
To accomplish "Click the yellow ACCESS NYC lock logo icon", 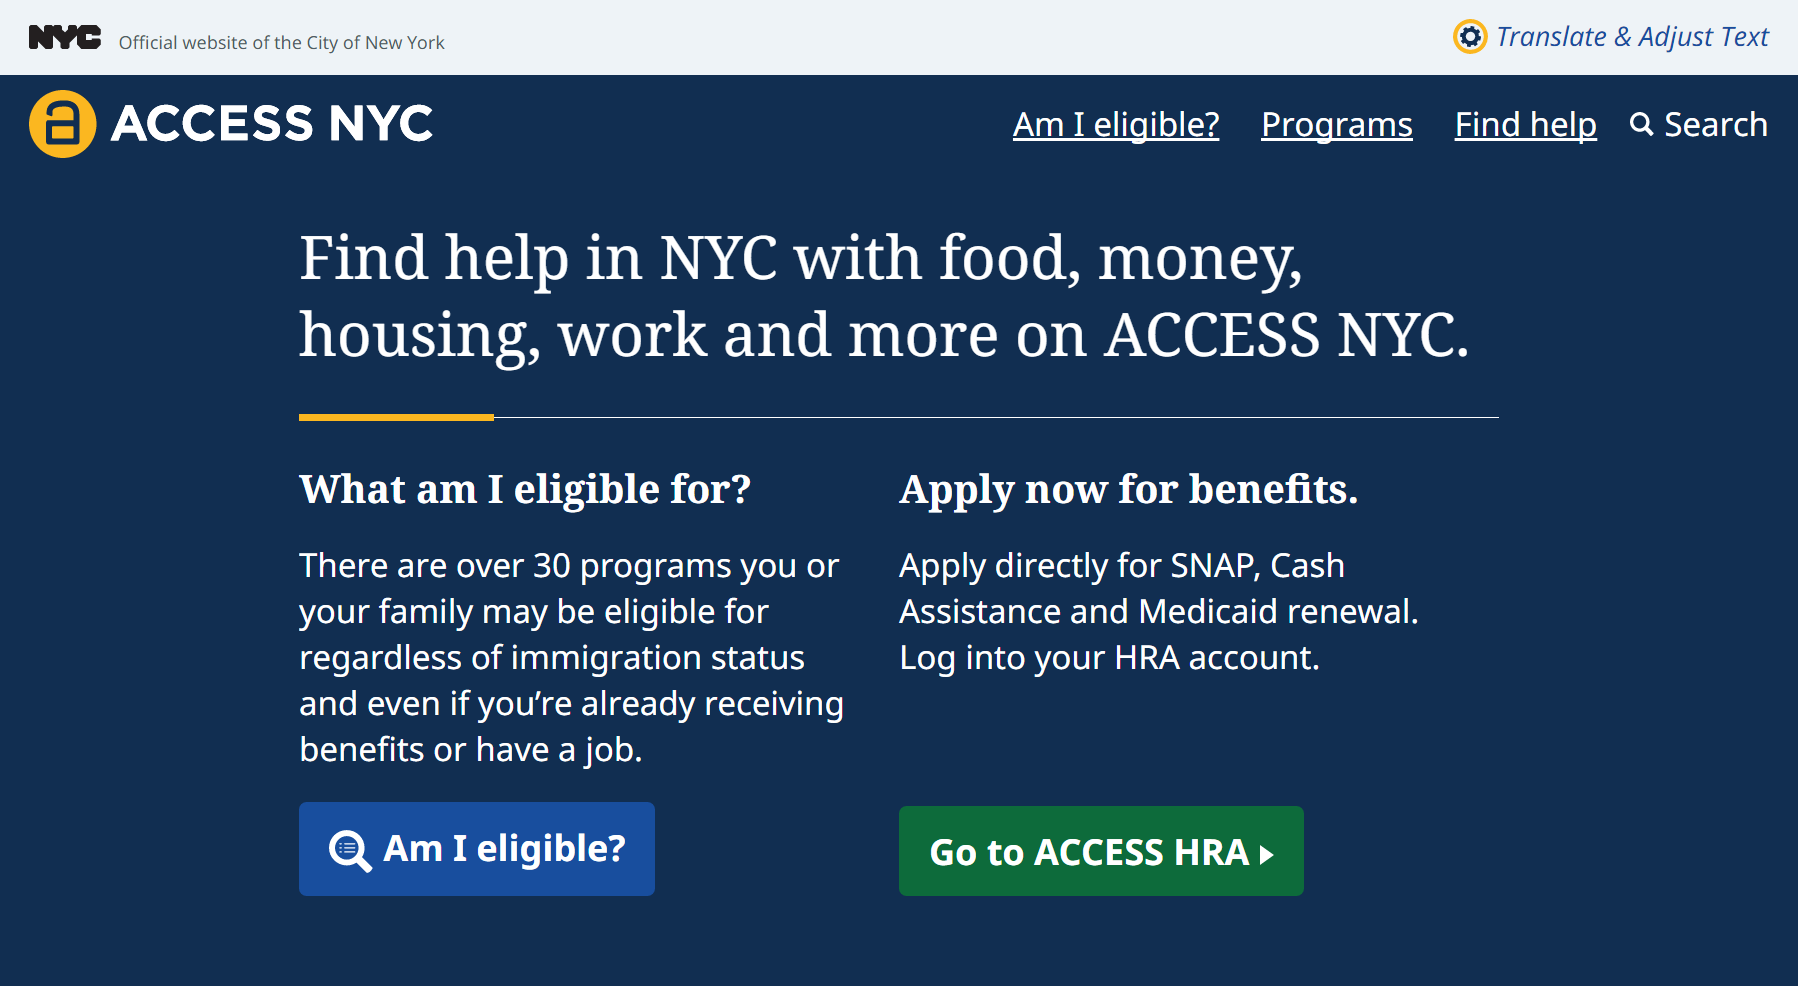I will coord(63,124).
